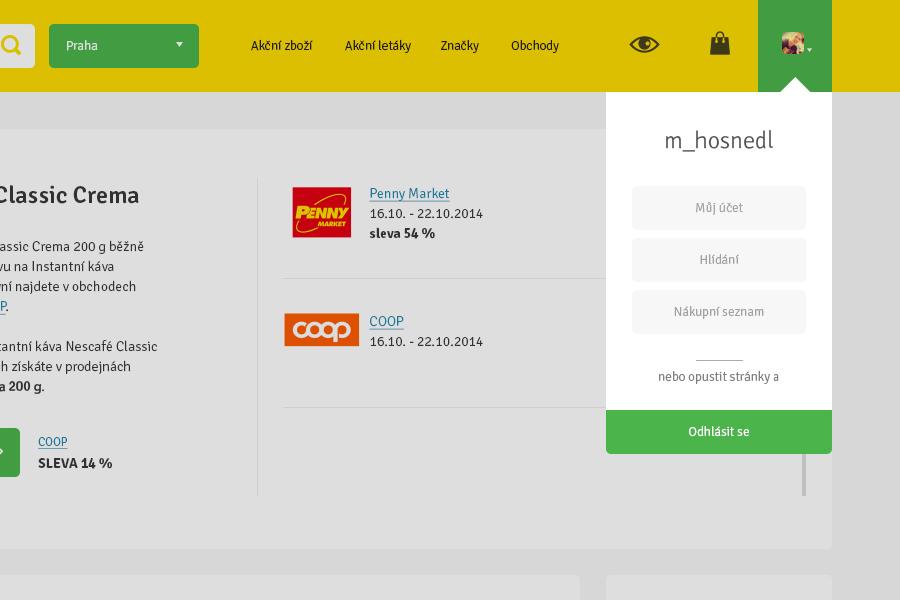Open the COOP link dated 16.10. - 22.10.2014
This screenshot has height=600, width=900.
(x=386, y=322)
